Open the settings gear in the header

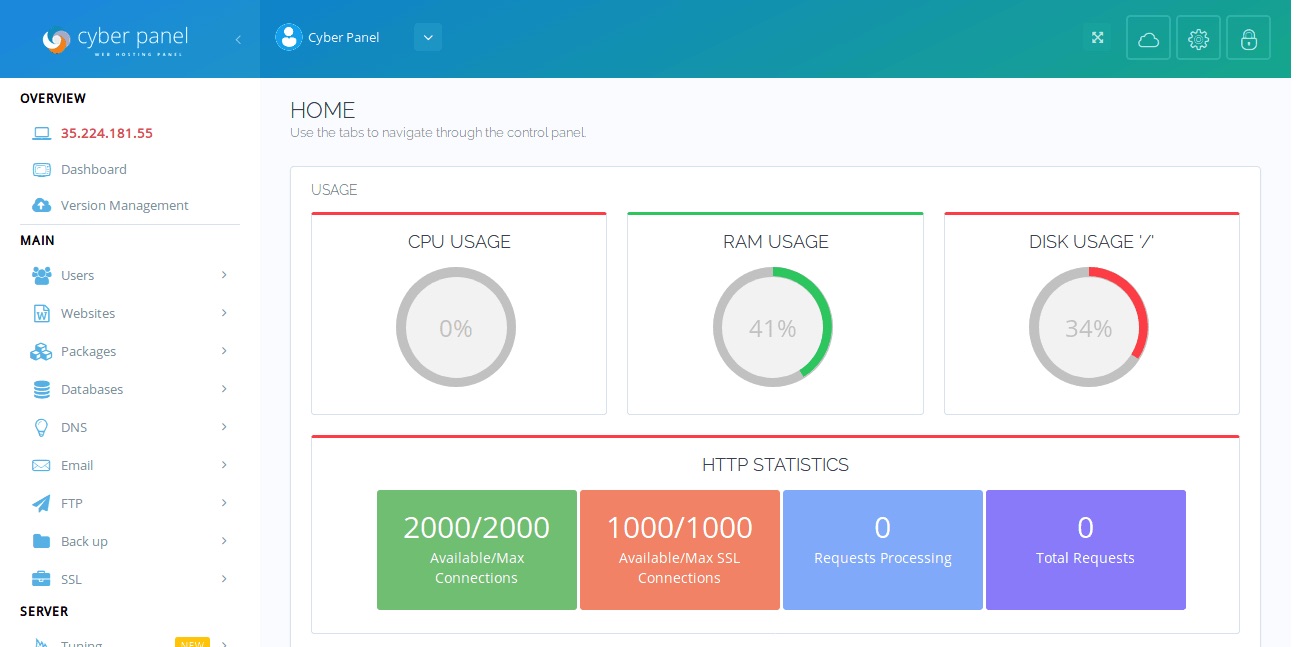pyautogui.click(x=1198, y=38)
